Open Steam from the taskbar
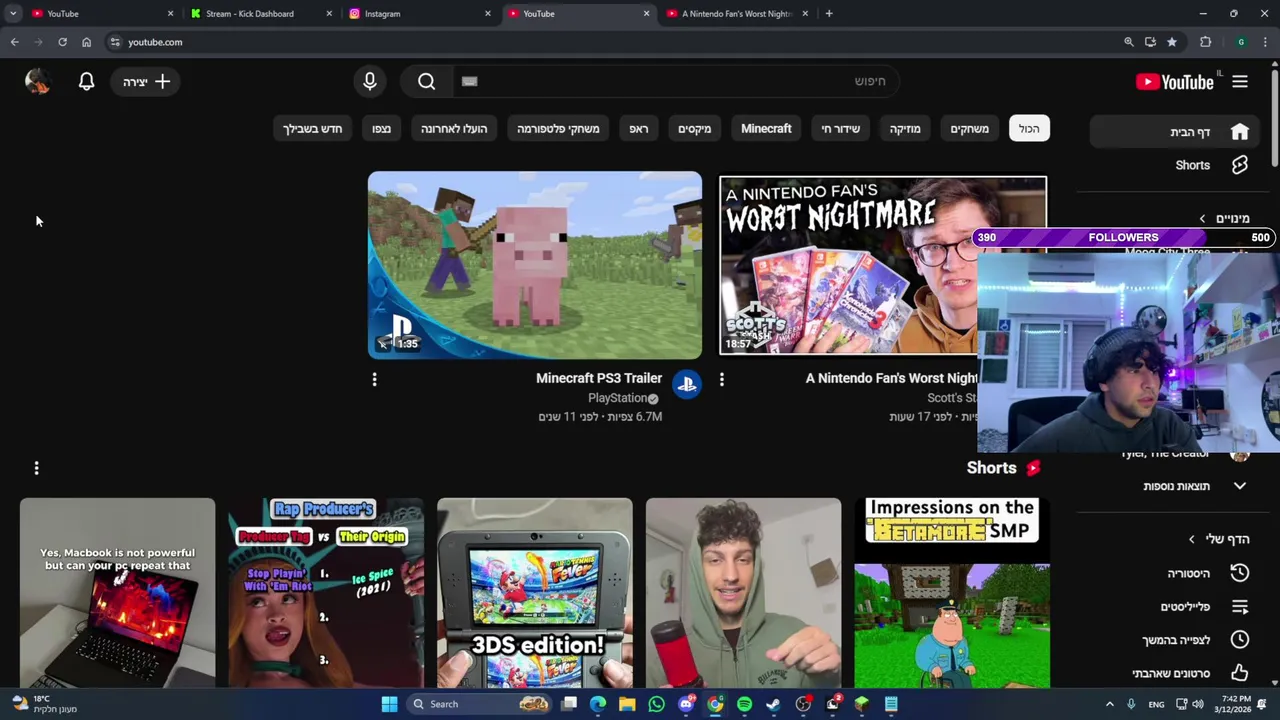 (x=773, y=704)
